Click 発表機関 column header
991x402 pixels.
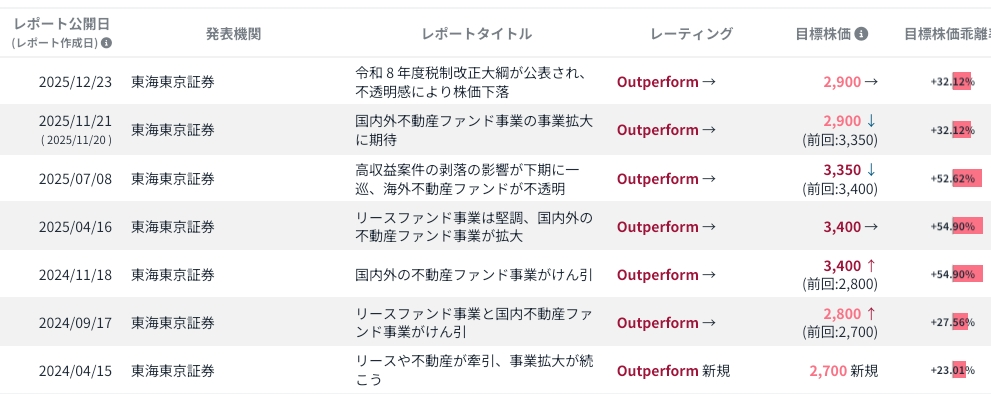pyautogui.click(x=233, y=34)
